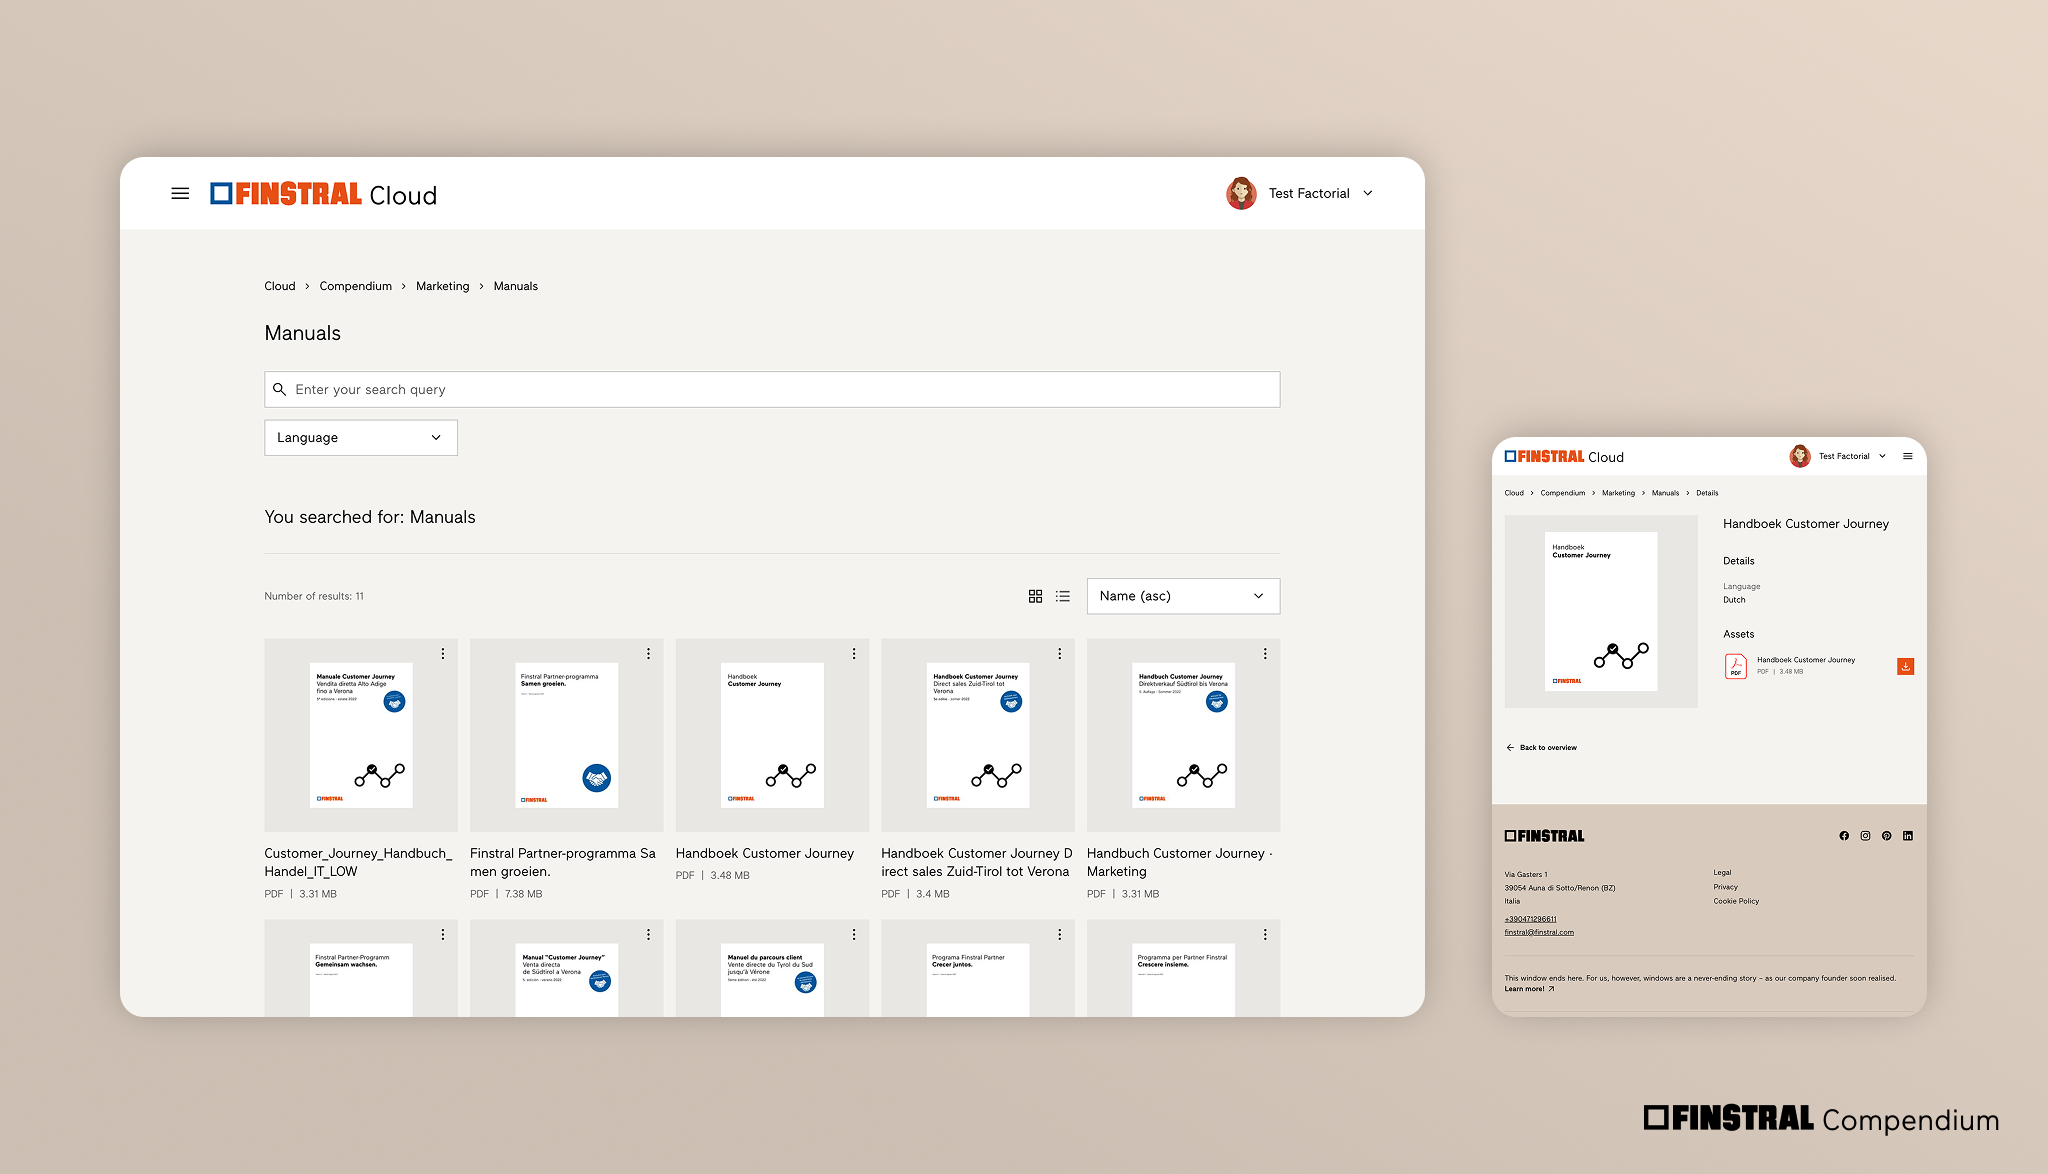Click Manuals breadcrumb in desktop view
Viewport: 2048px width, 1174px height.
pyautogui.click(x=516, y=286)
